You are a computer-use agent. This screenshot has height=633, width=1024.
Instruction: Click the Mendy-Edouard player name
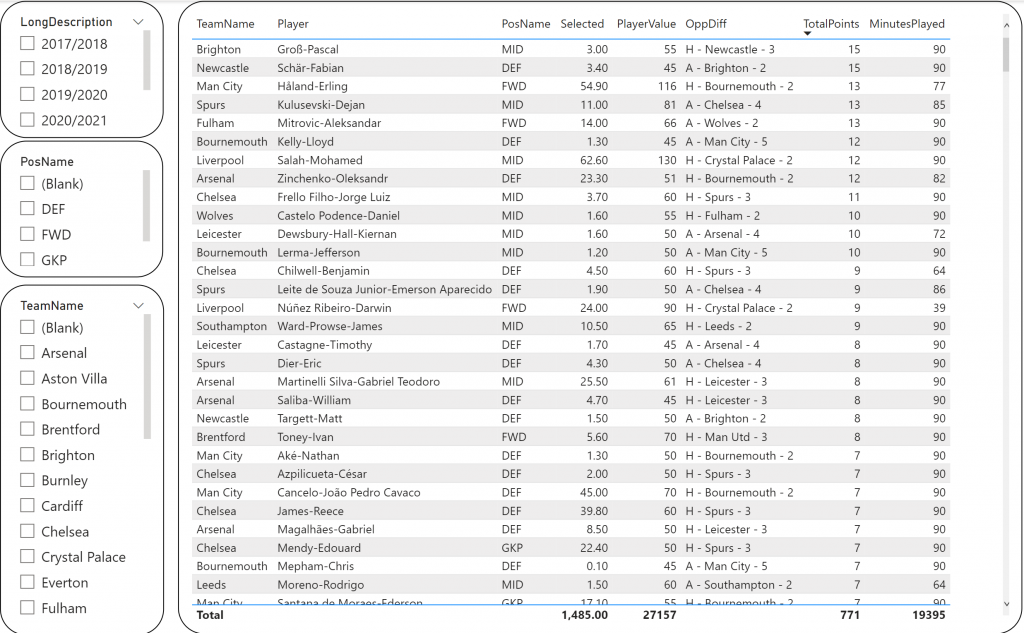[x=319, y=547]
